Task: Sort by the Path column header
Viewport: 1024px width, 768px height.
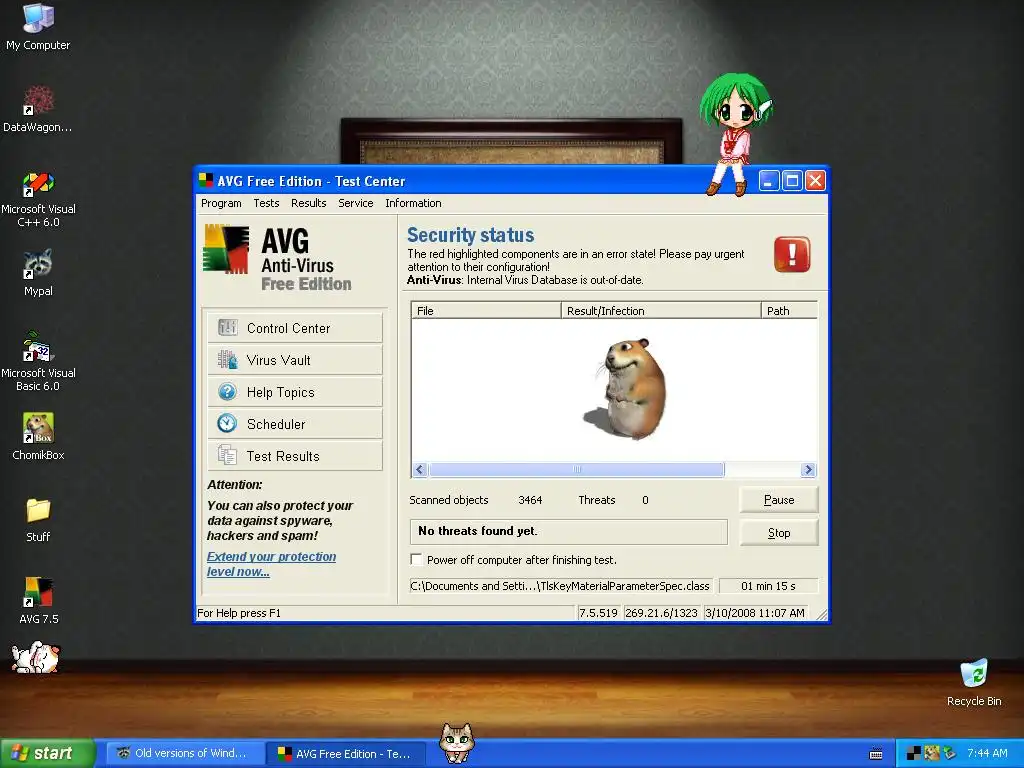Action: click(790, 310)
